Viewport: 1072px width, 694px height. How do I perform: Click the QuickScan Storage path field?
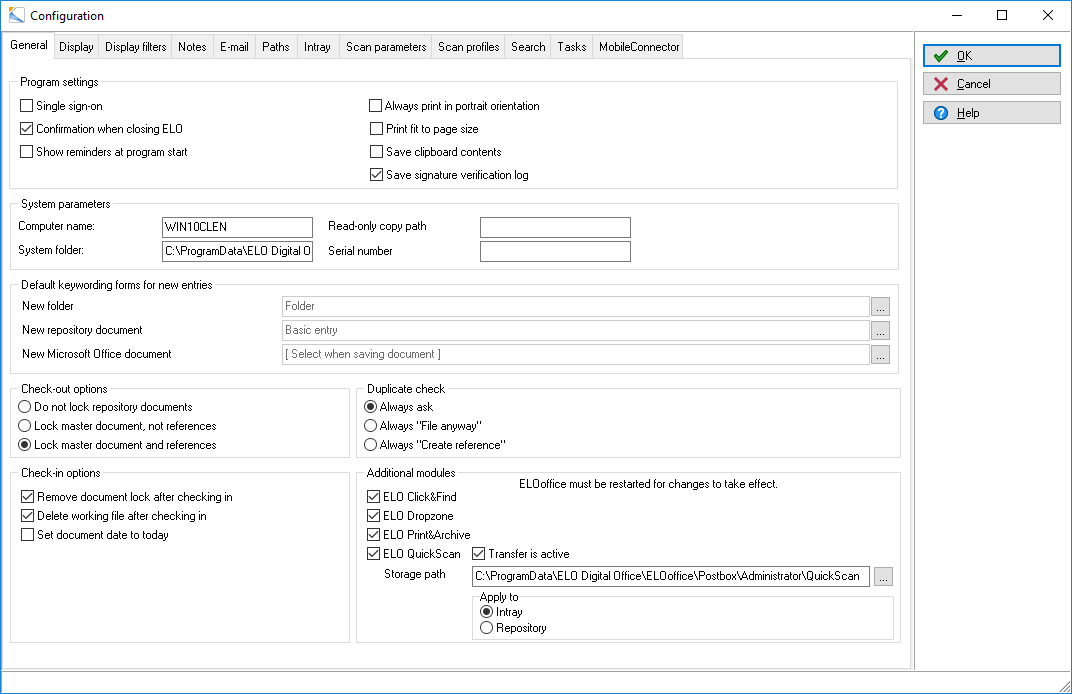click(671, 576)
